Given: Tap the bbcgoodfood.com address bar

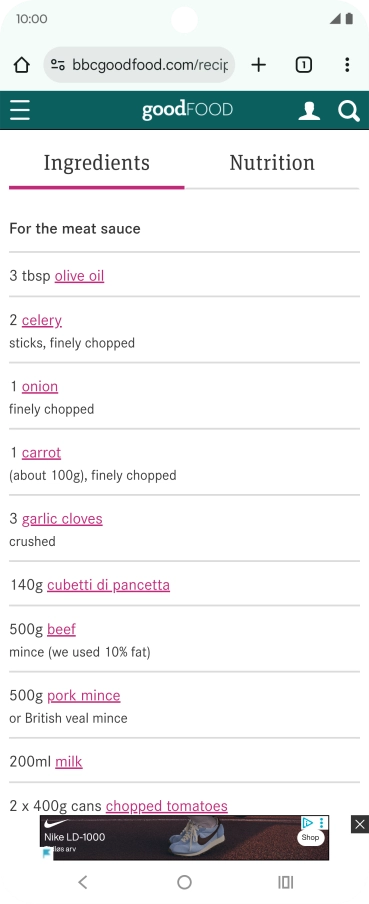Looking at the screenshot, I should click(139, 65).
